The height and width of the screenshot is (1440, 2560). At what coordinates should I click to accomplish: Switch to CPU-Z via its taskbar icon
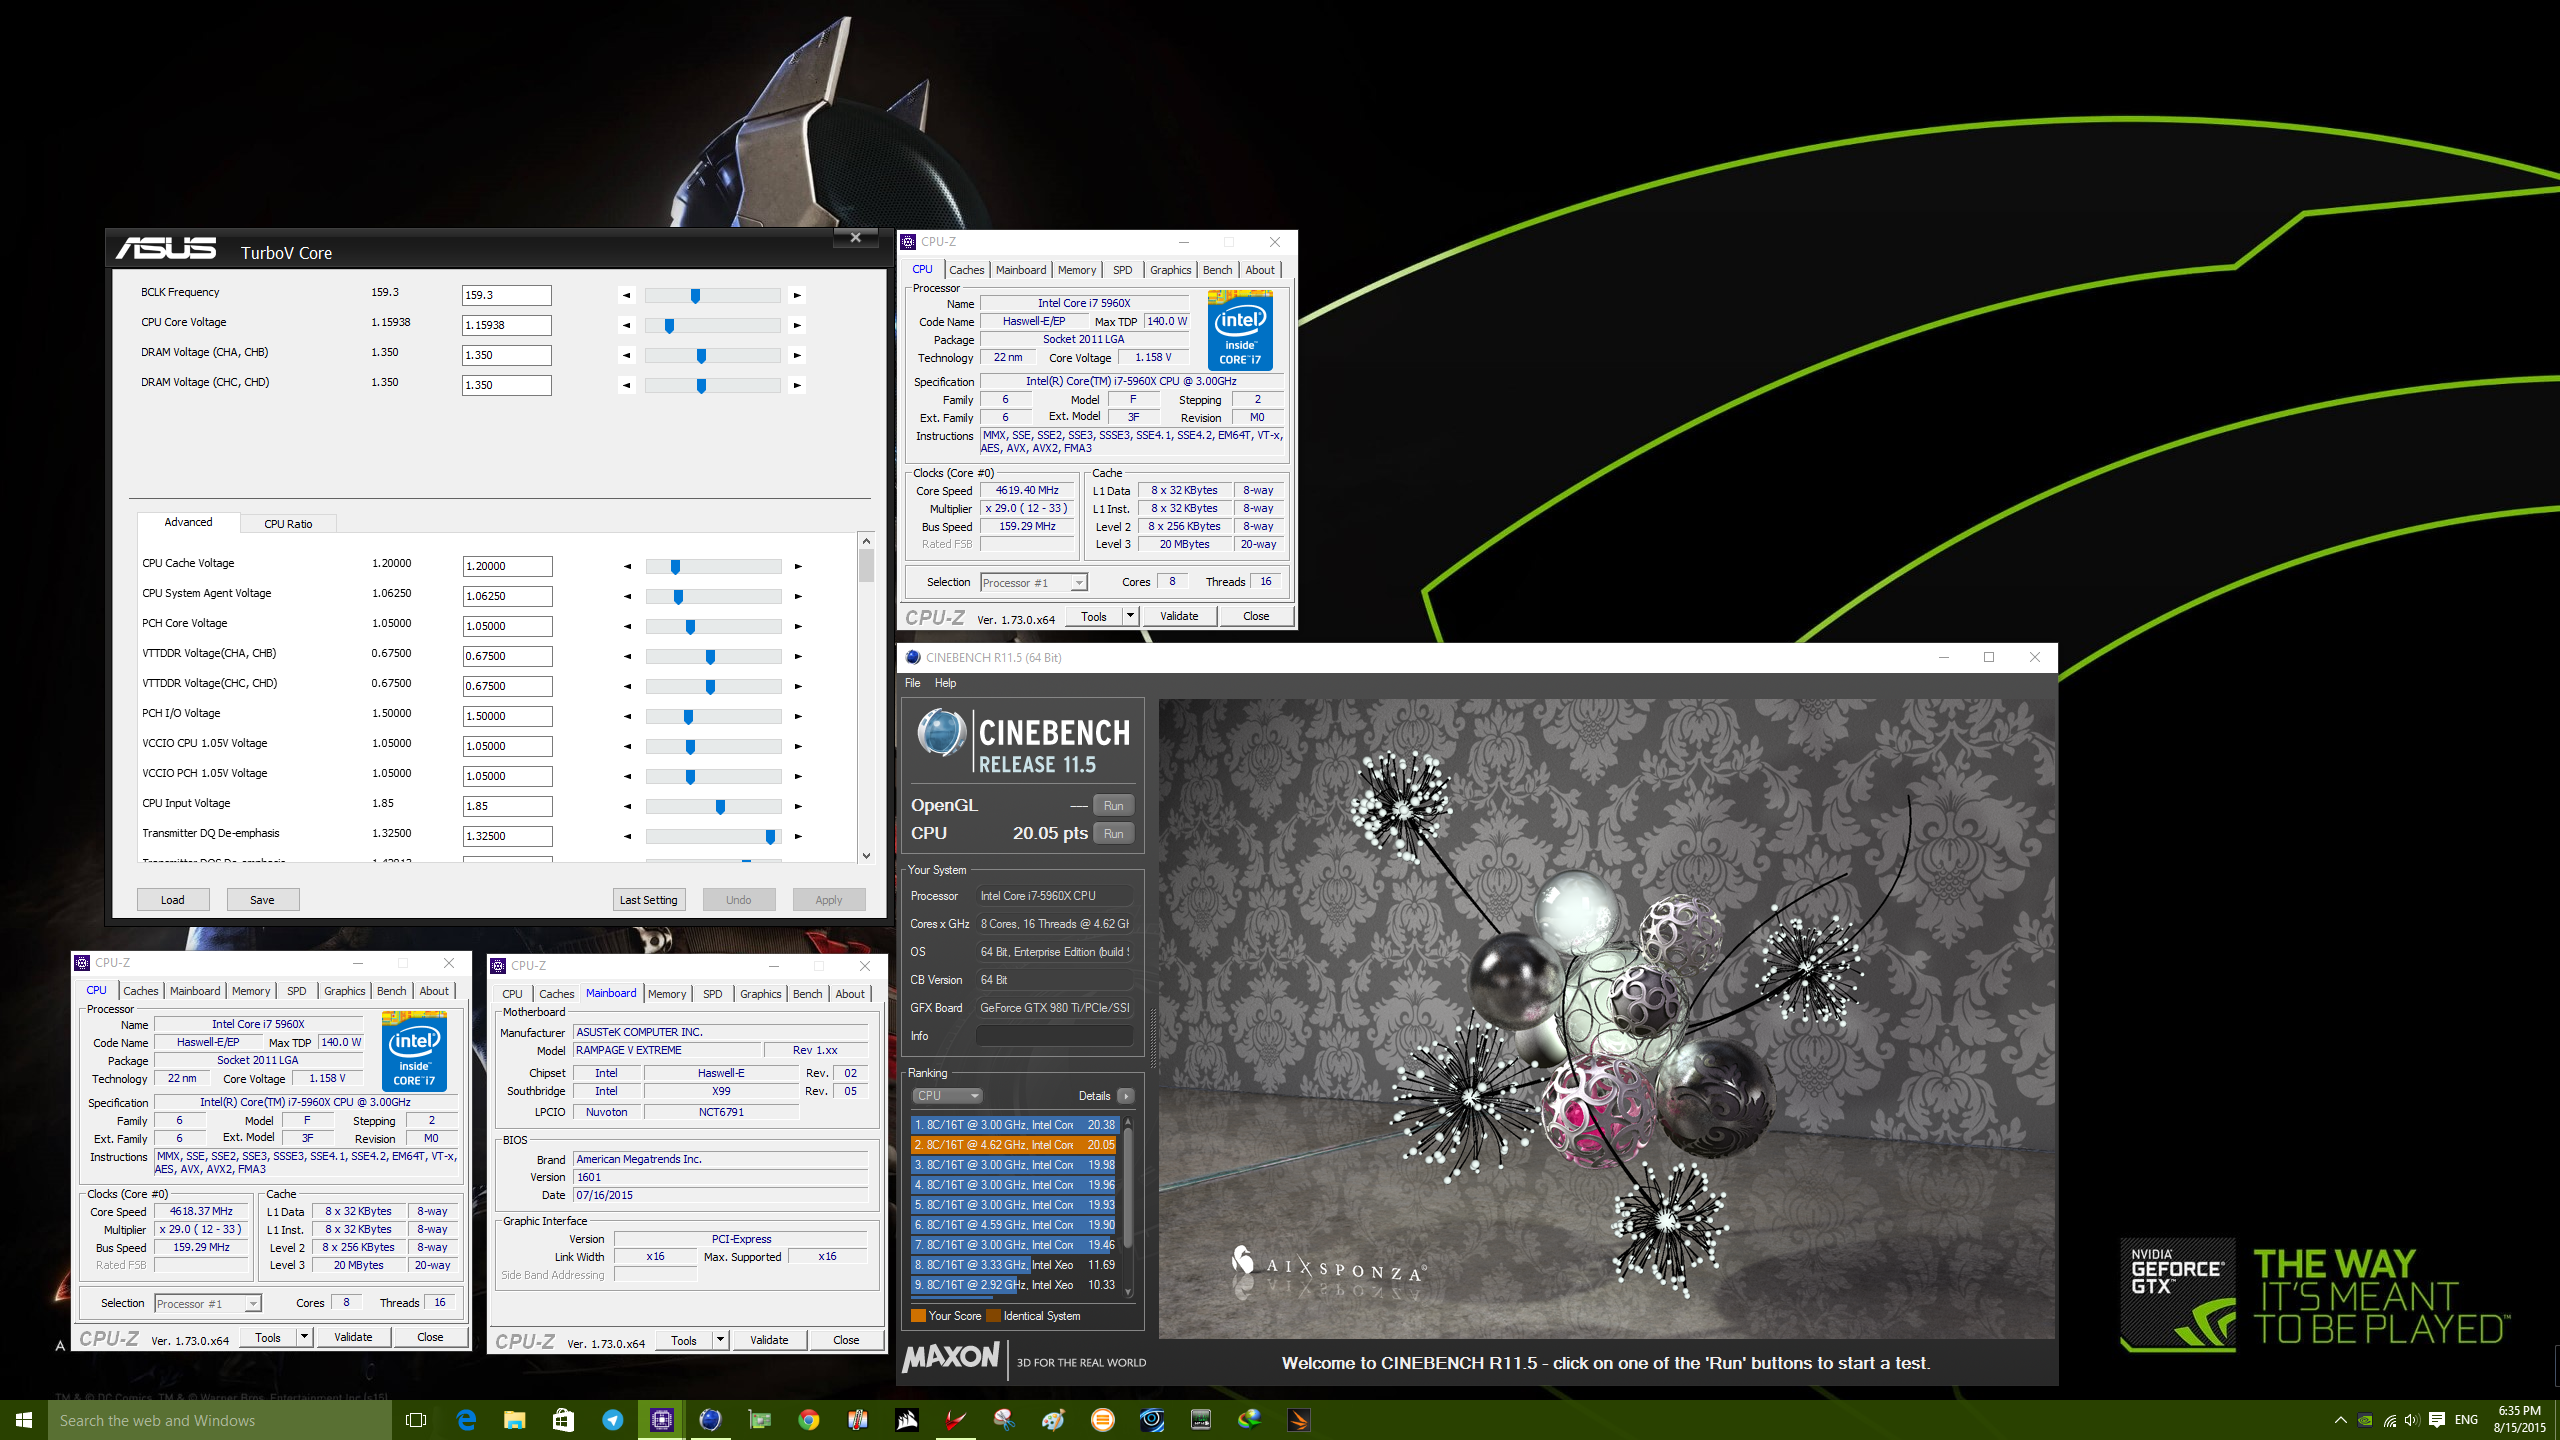point(661,1420)
